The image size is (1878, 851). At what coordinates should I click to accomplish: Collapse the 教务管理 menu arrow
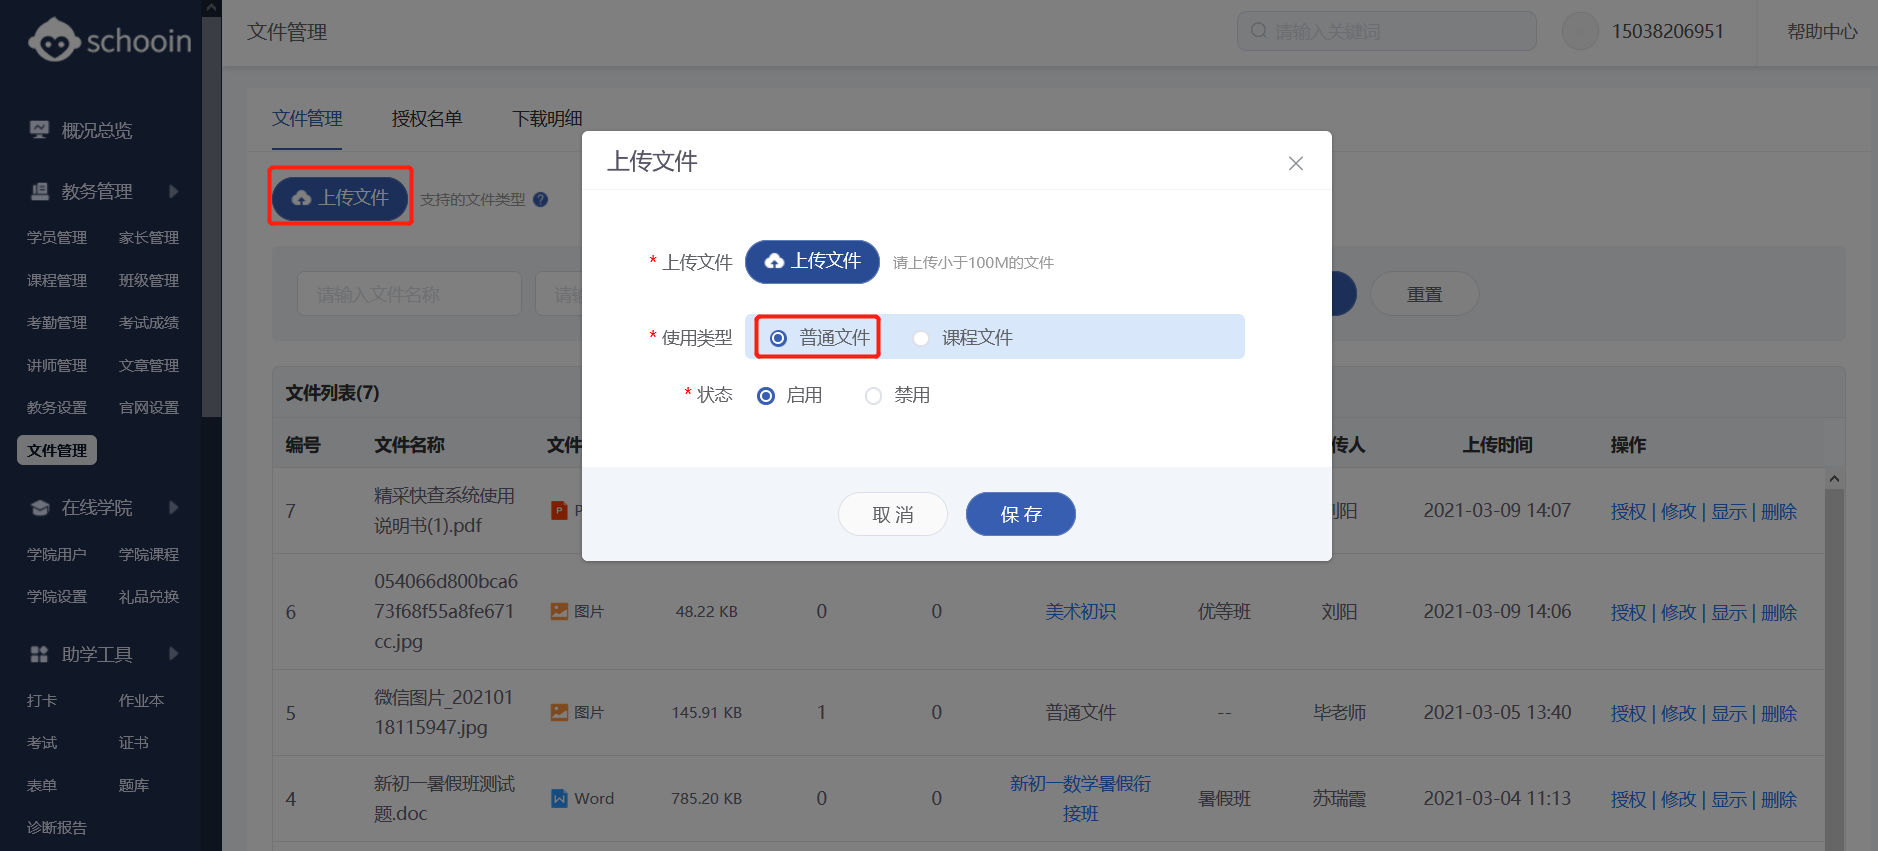click(x=174, y=191)
